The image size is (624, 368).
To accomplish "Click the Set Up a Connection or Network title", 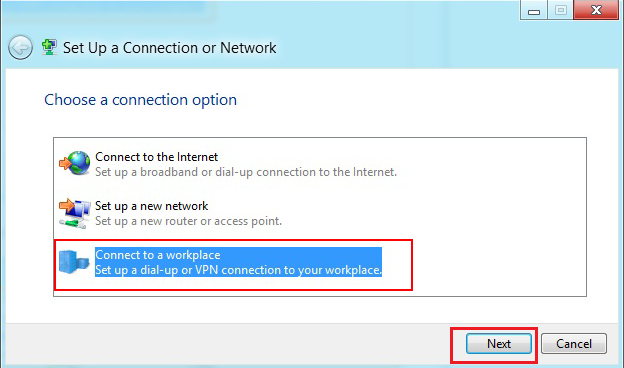I will point(170,48).
